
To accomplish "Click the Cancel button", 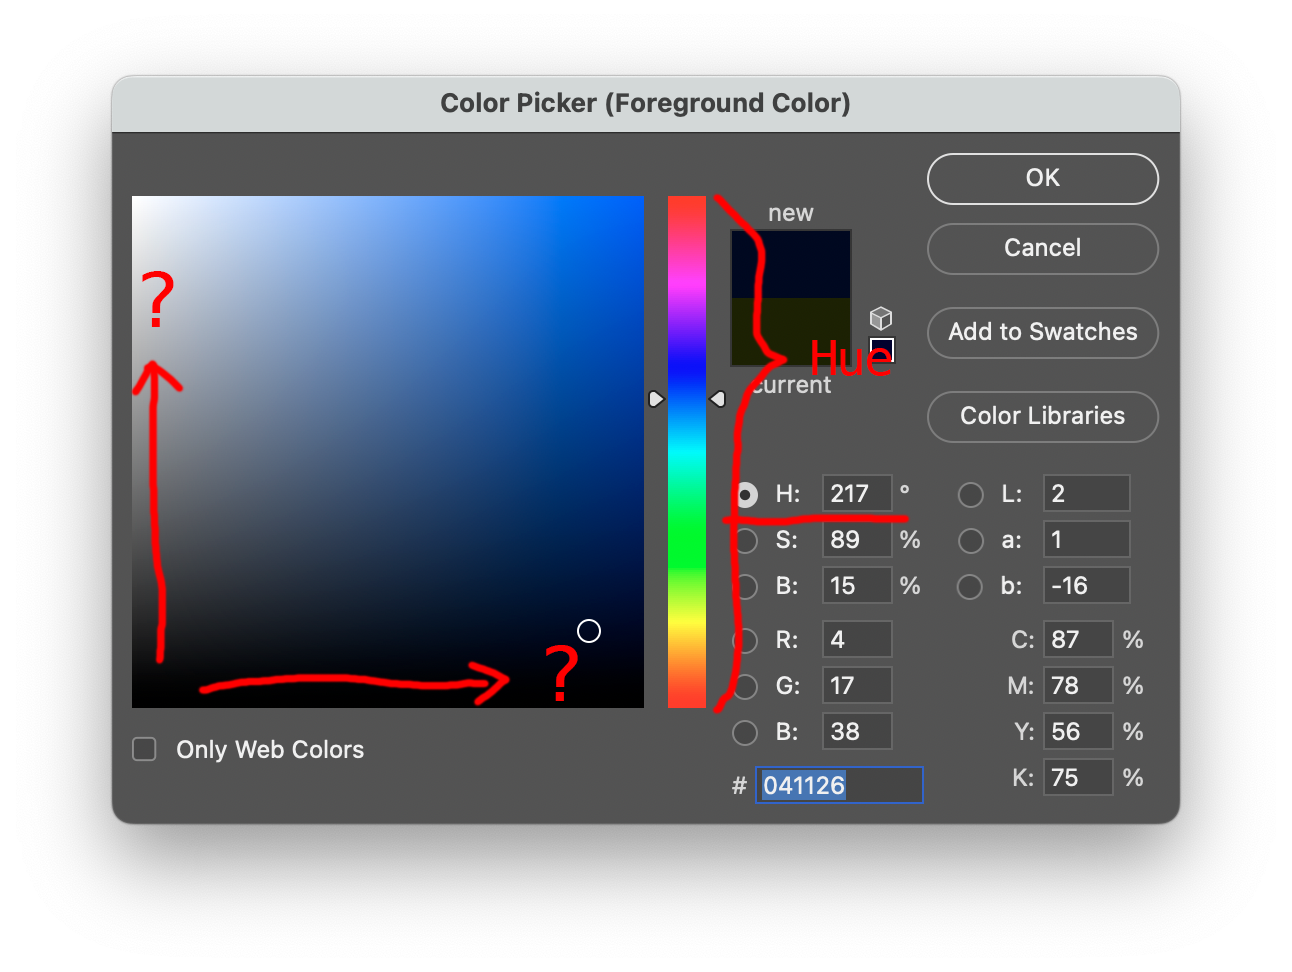I will tap(1042, 248).
